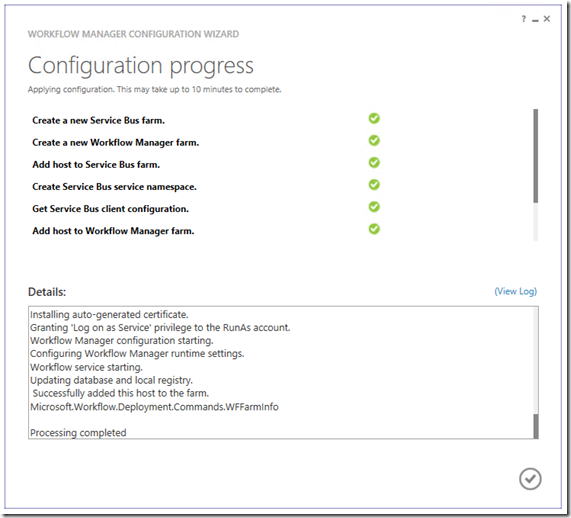Screen dimensions: 571x518
Task: Select 'Add host to Service Bus farm.' step
Action: 96,165
